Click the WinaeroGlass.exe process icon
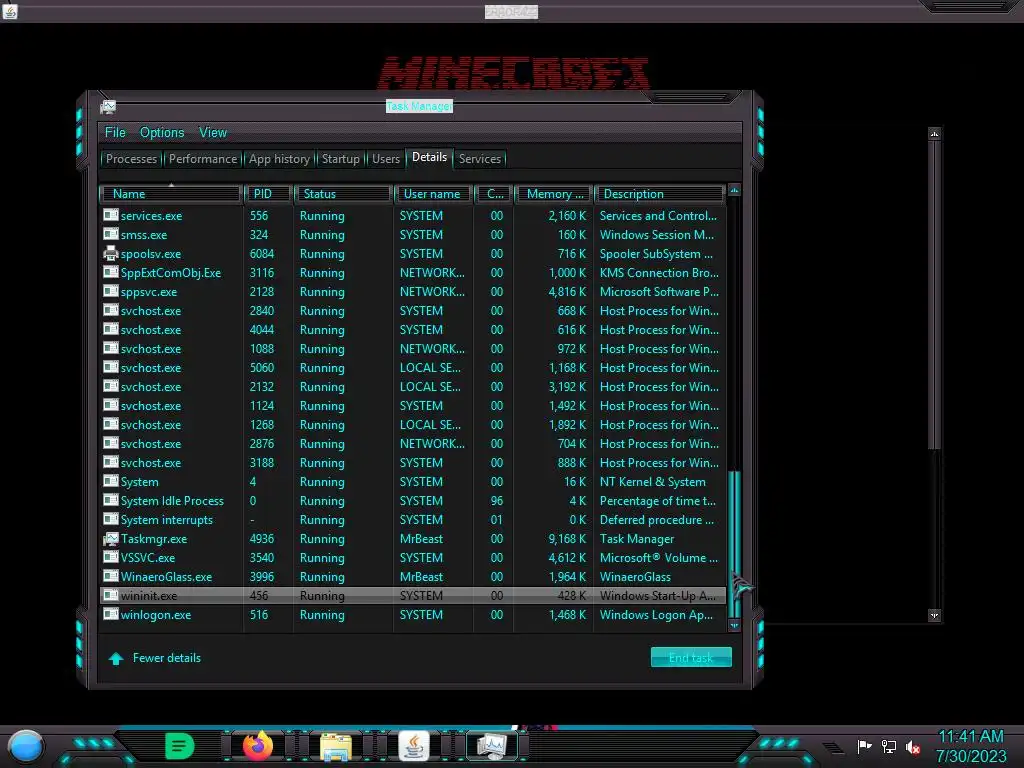 click(x=110, y=576)
